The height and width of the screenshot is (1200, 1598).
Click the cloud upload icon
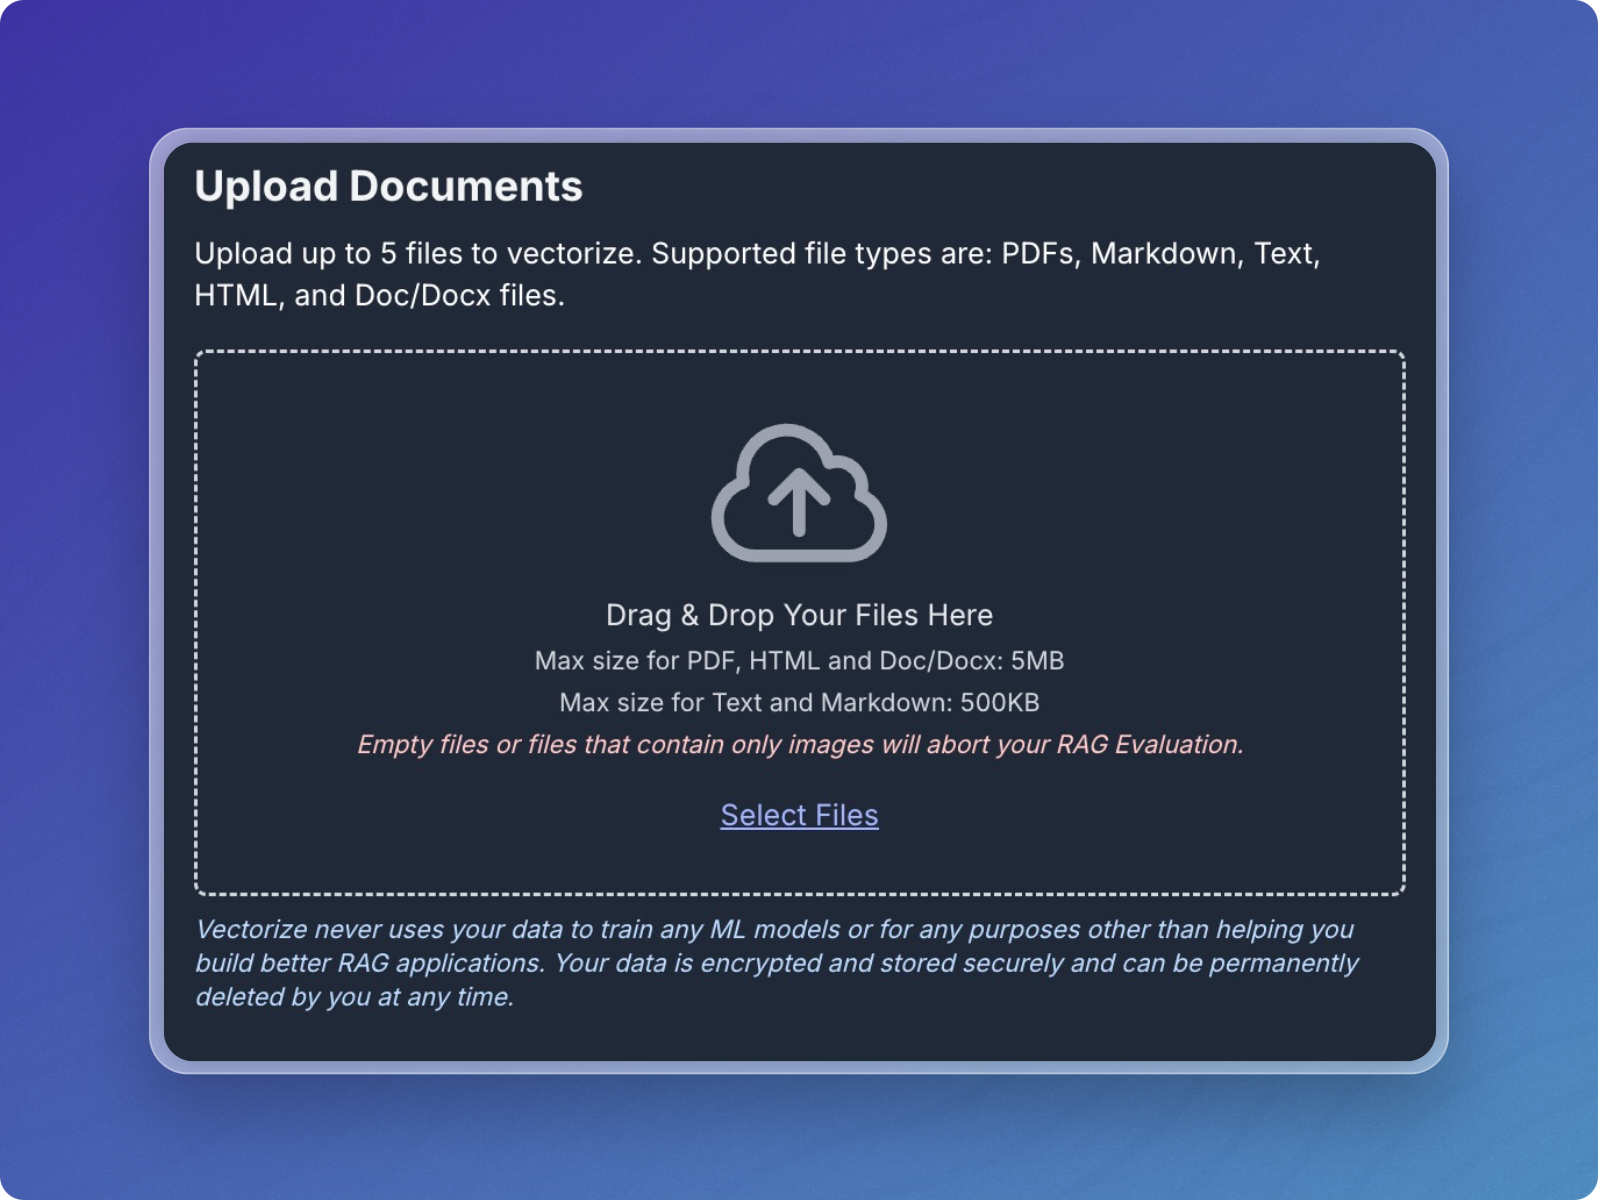point(799,493)
